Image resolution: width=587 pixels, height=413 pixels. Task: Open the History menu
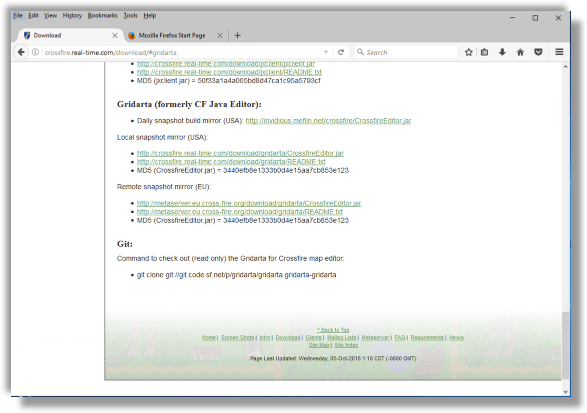72,15
